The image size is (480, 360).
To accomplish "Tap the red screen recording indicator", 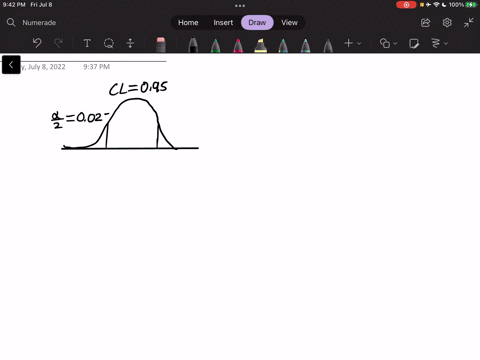I will coord(406,5).
